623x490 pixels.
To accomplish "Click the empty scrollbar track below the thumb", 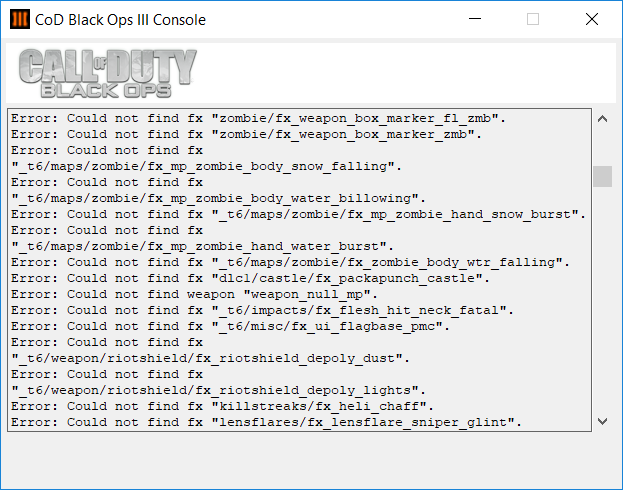I will [602, 300].
